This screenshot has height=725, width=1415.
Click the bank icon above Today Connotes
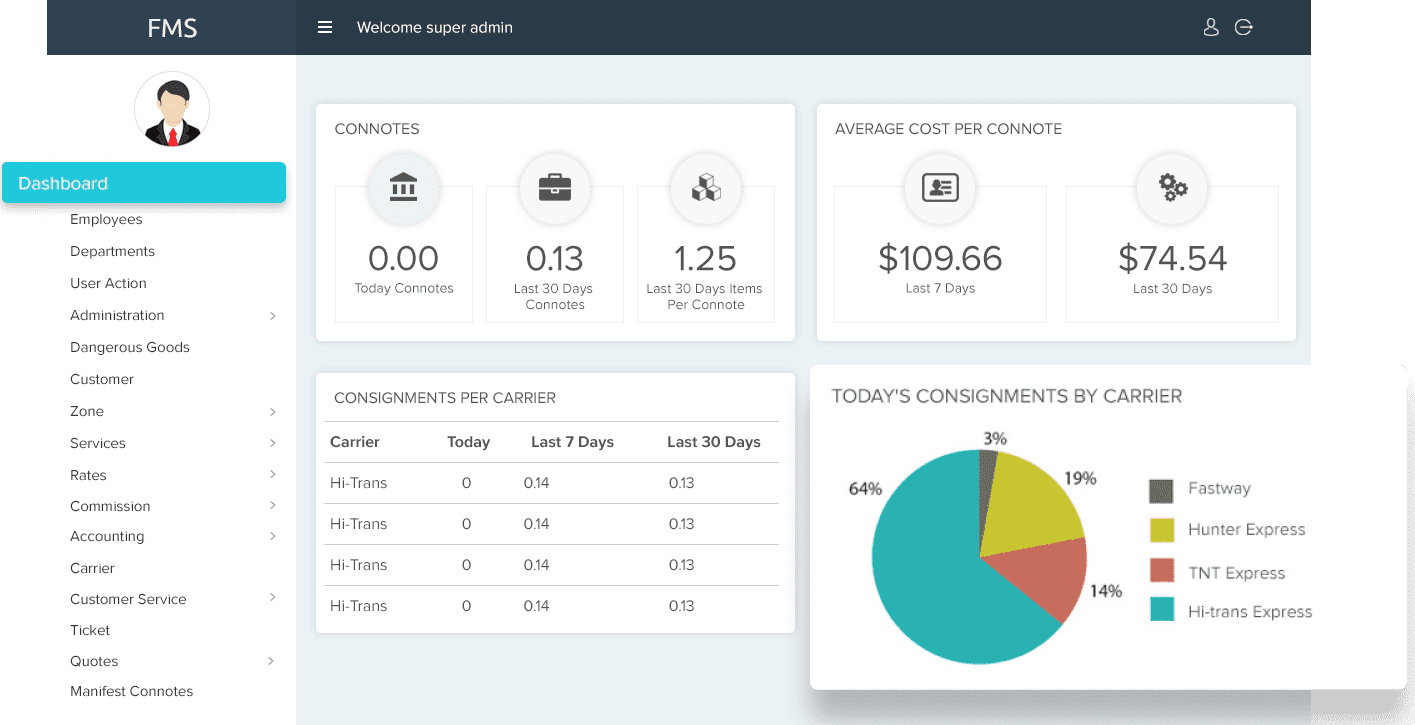click(403, 187)
